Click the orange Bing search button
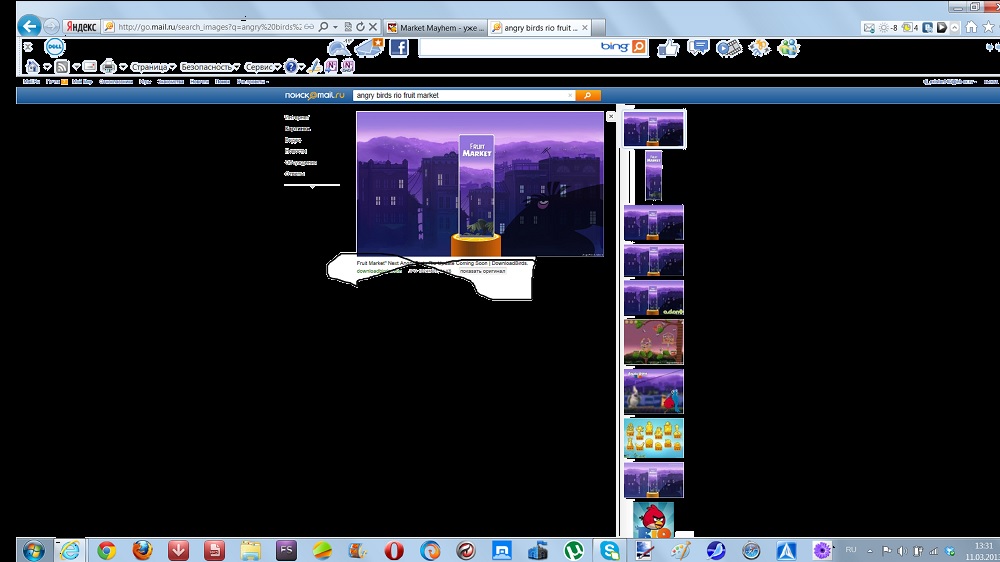 [x=638, y=47]
